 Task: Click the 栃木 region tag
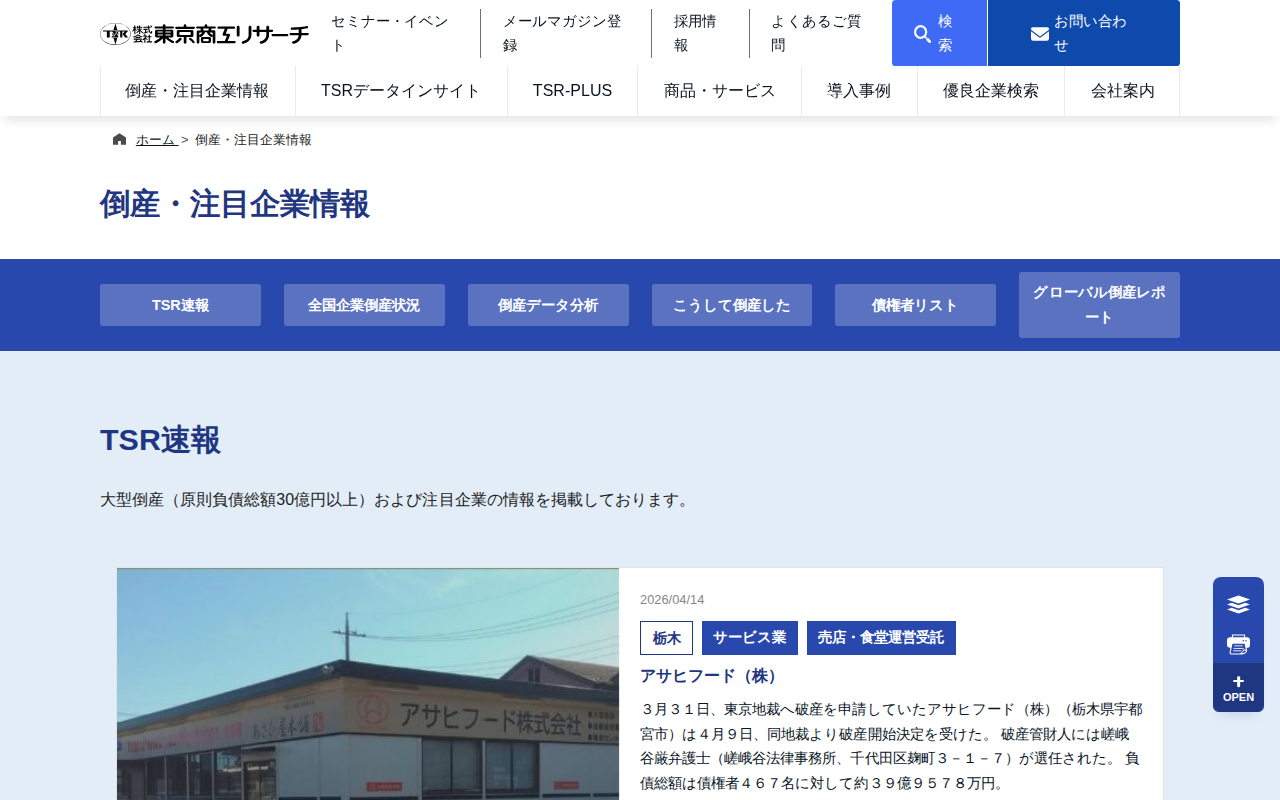[x=666, y=638]
